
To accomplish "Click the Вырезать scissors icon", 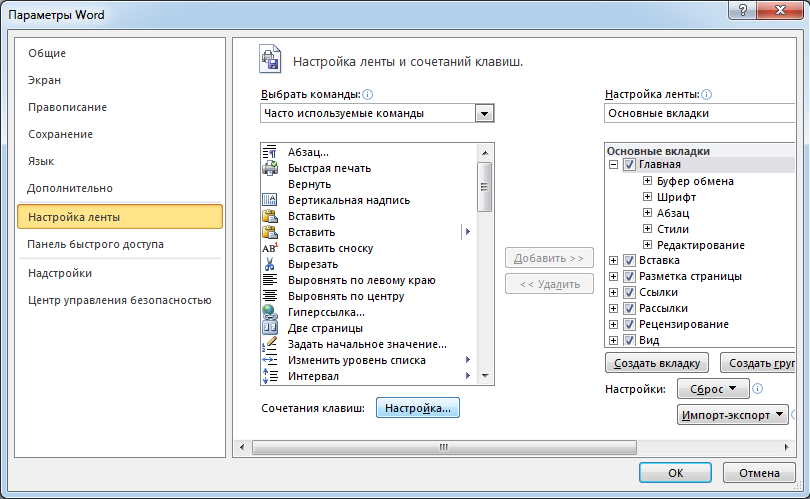I will (x=270, y=264).
